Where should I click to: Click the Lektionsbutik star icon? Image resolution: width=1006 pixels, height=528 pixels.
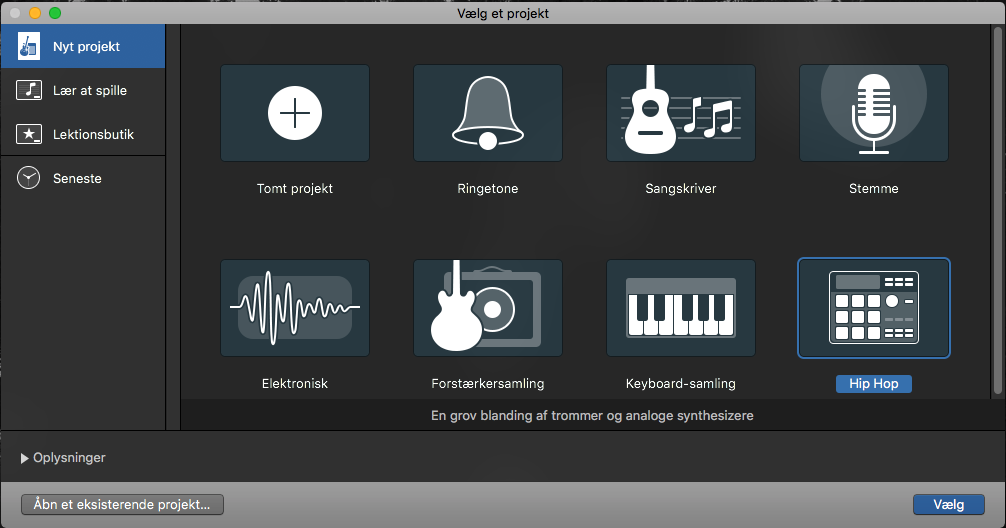[x=29, y=134]
